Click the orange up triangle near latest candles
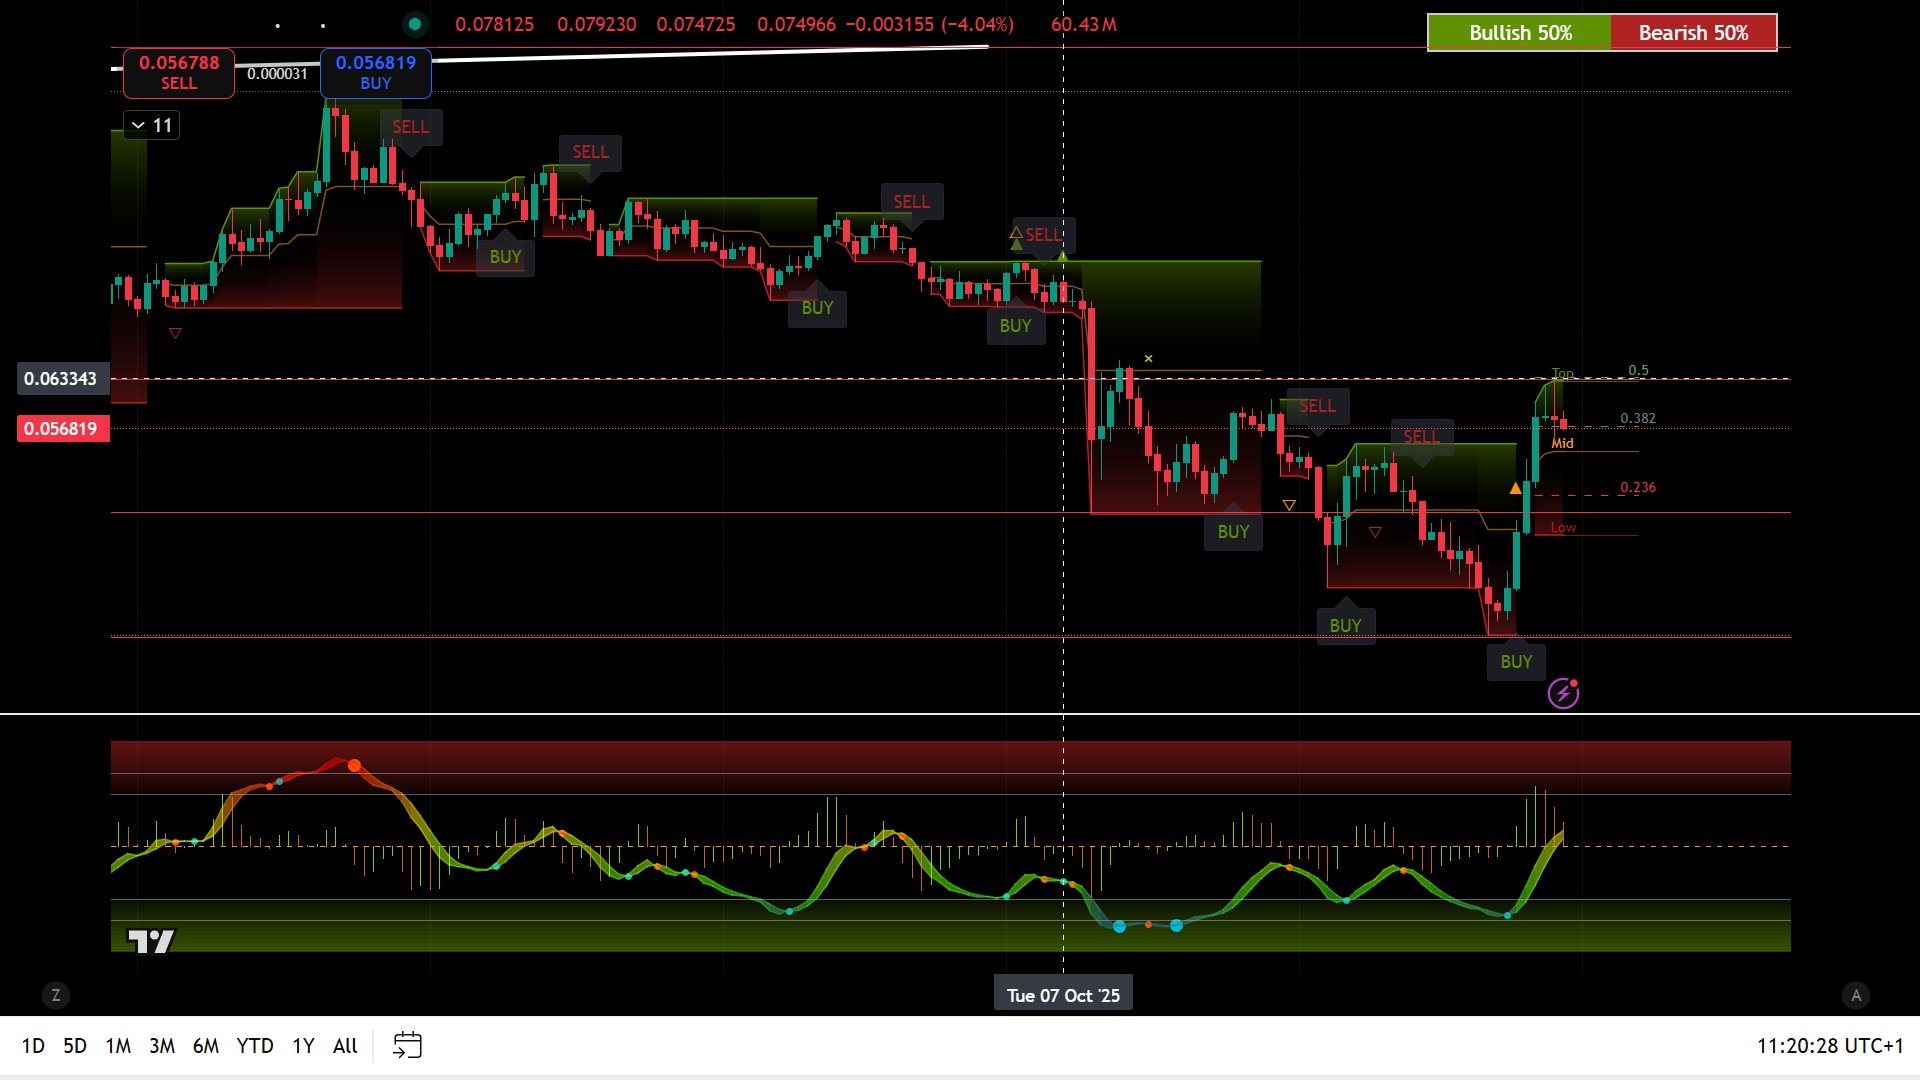1920x1080 pixels. coord(1515,489)
